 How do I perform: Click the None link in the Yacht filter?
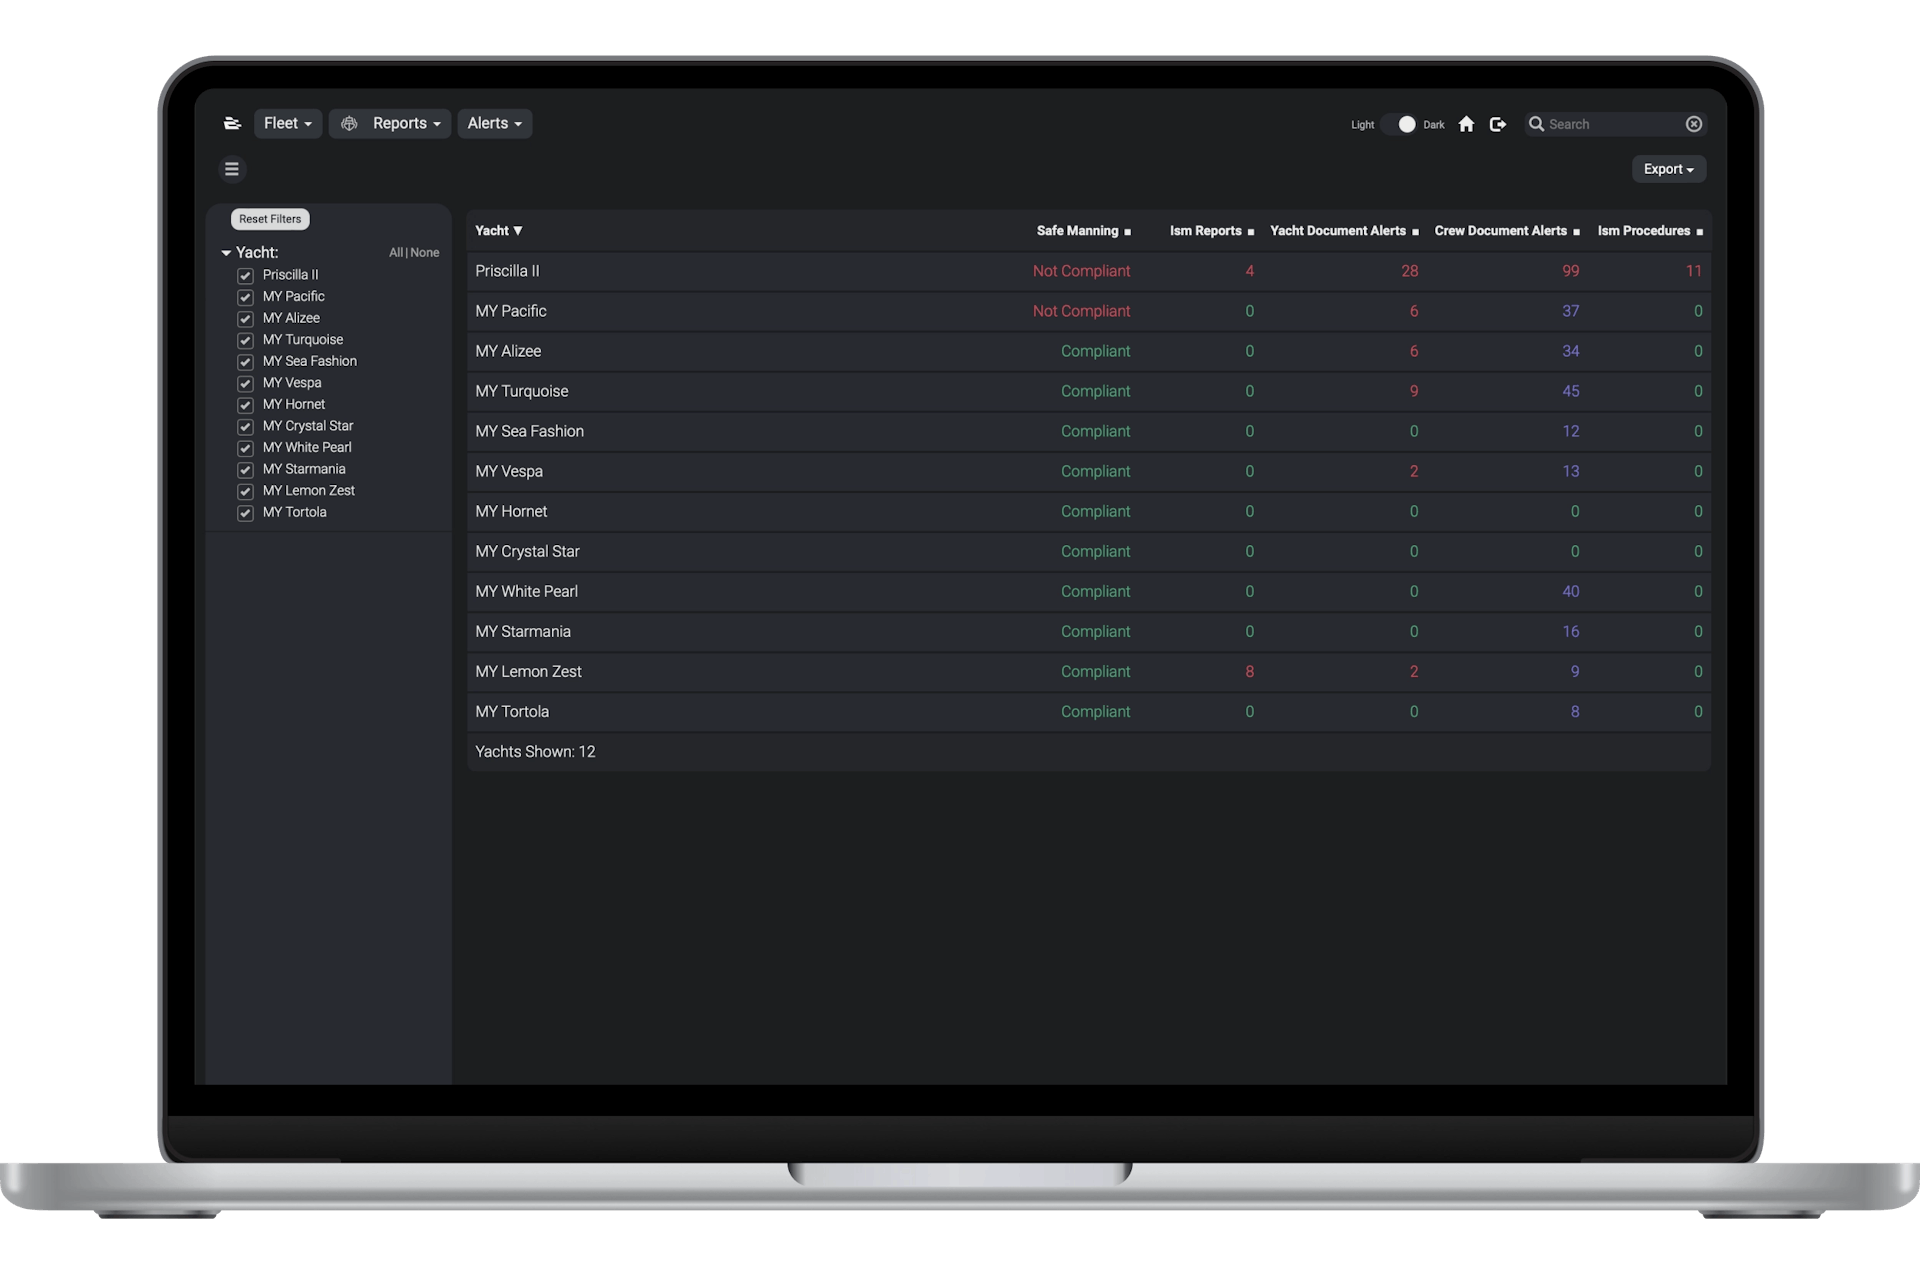[x=425, y=253]
